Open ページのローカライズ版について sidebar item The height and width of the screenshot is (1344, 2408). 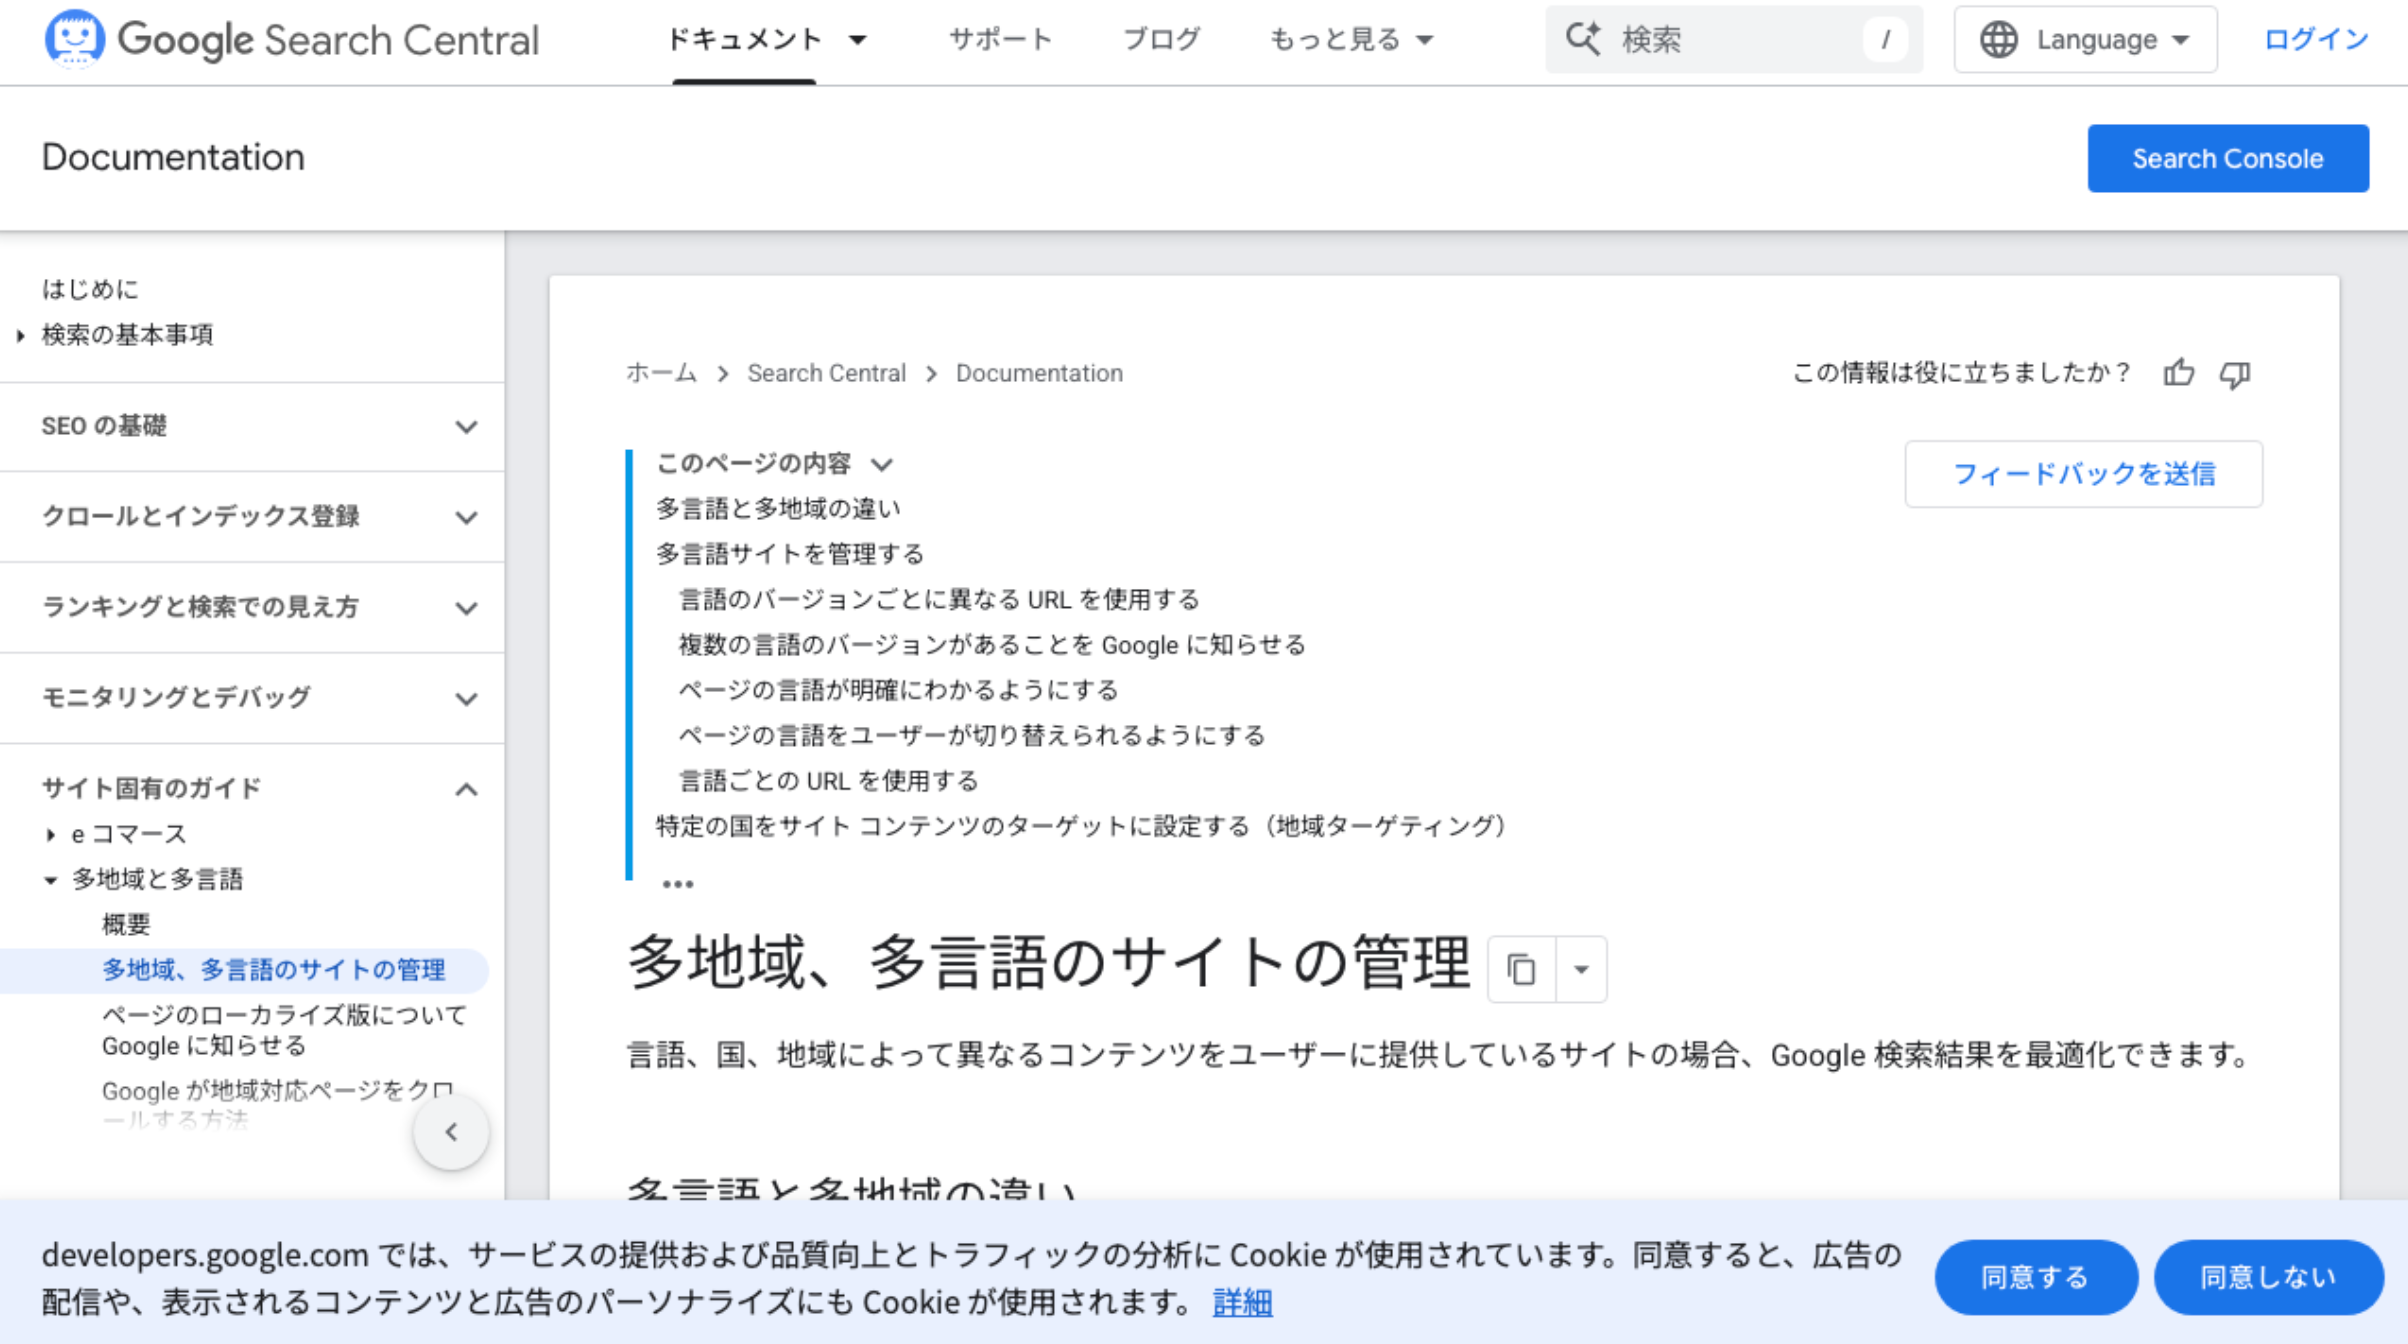coord(284,1030)
